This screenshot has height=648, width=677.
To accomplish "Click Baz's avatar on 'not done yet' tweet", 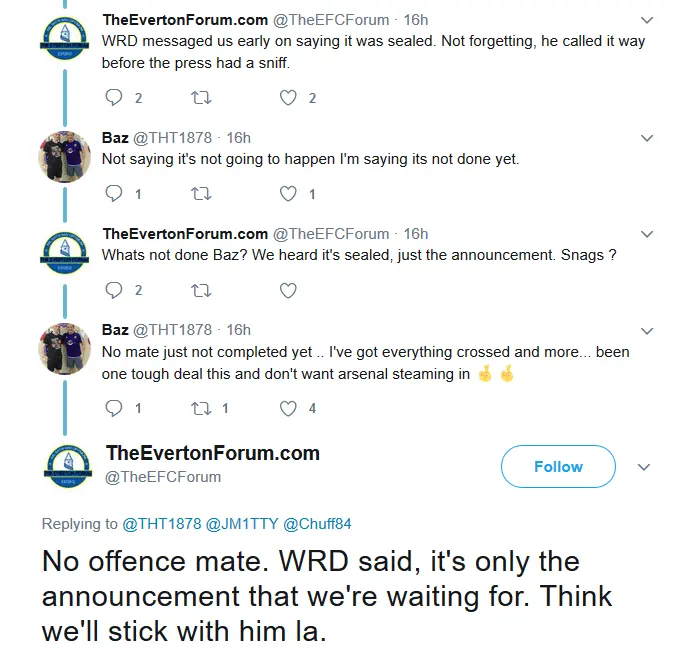I will 65,156.
